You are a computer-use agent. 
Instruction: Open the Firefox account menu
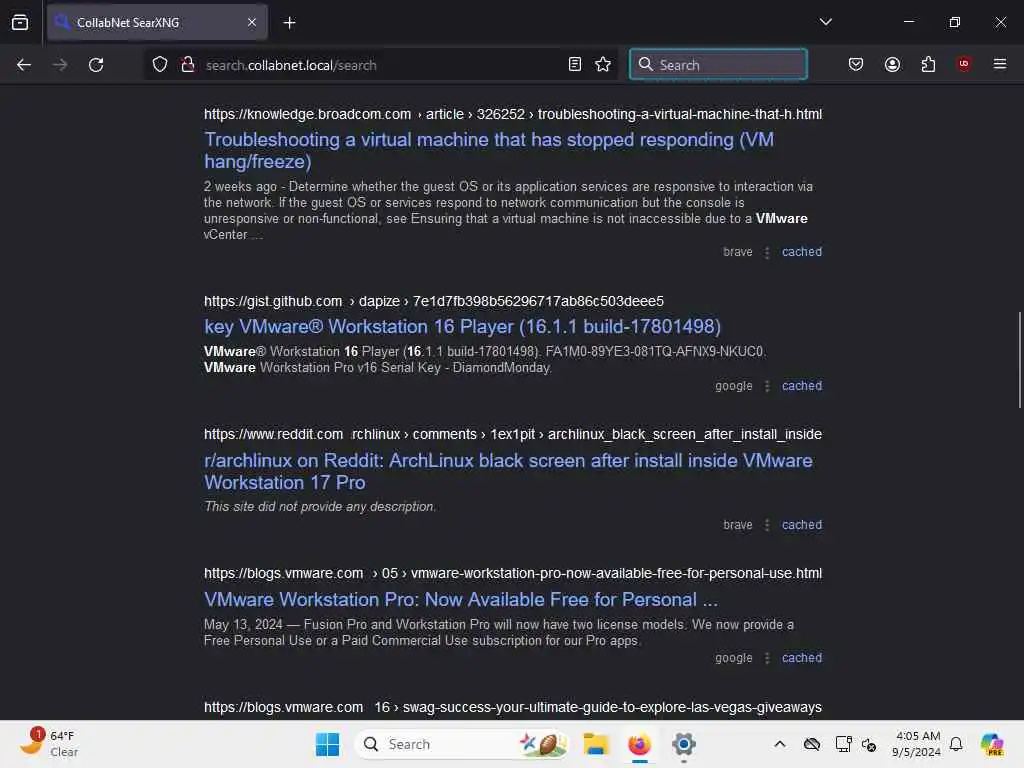[x=892, y=65]
